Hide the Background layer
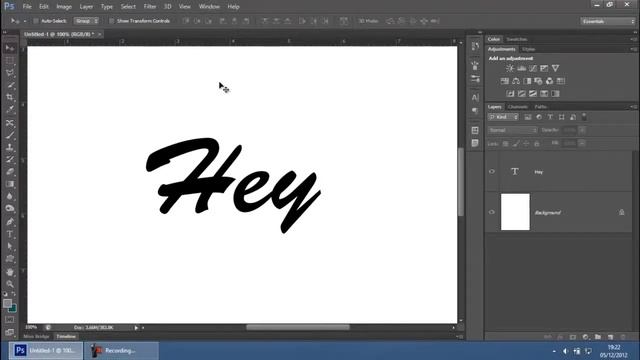640x360 pixels. click(492, 212)
